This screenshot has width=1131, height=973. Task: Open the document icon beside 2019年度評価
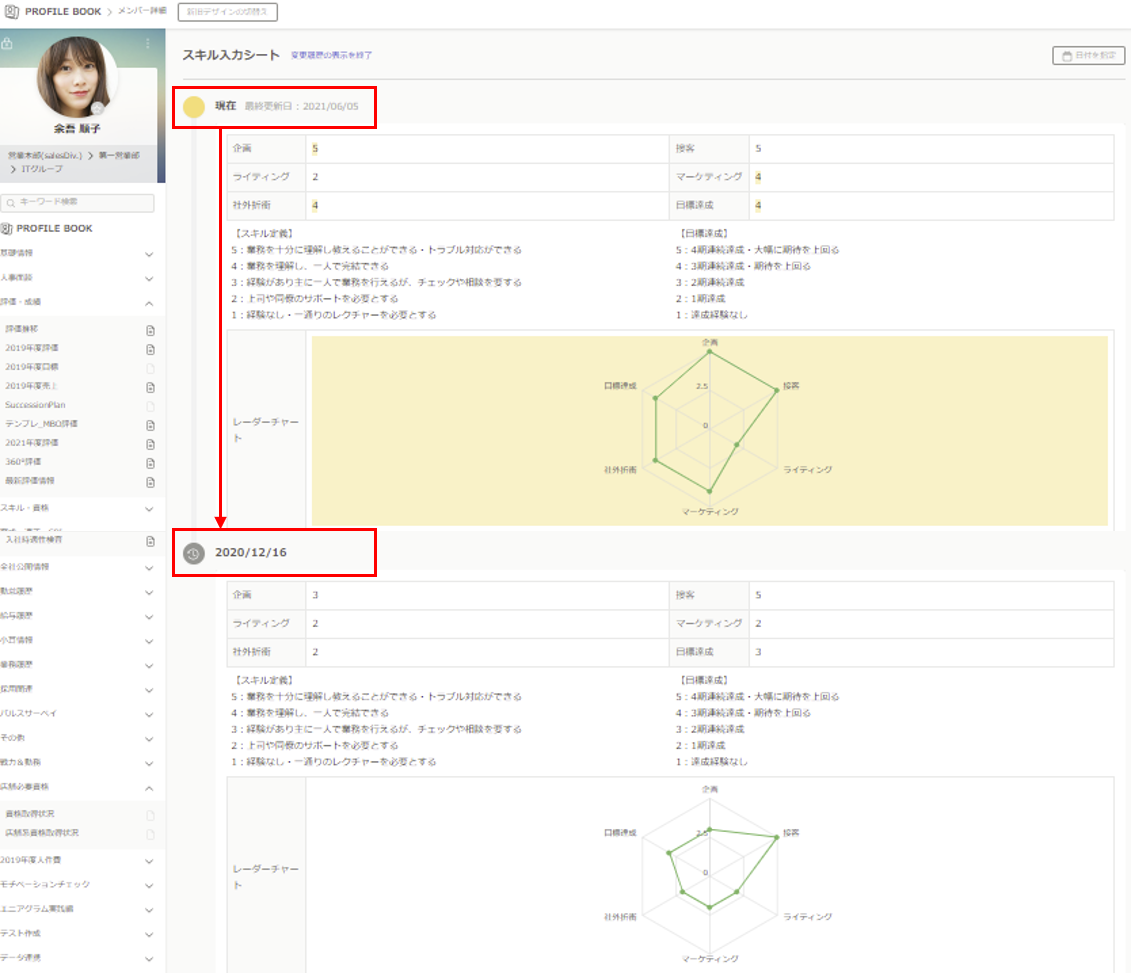tap(150, 348)
